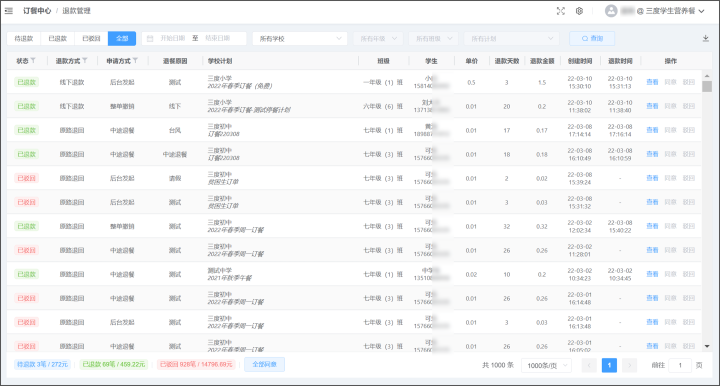
Task: Enter fullscreen mode via the expand icon
Action: point(561,11)
